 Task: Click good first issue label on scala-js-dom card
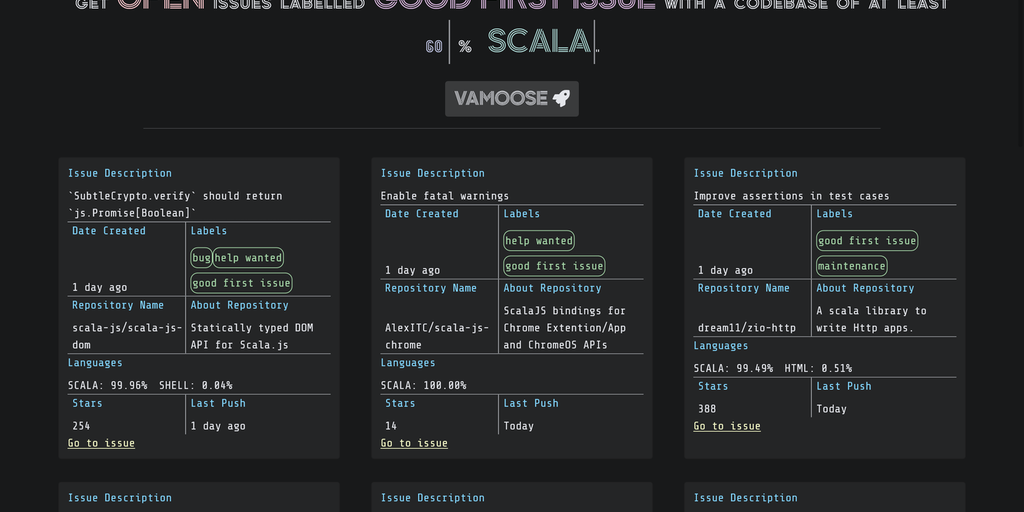click(x=241, y=283)
